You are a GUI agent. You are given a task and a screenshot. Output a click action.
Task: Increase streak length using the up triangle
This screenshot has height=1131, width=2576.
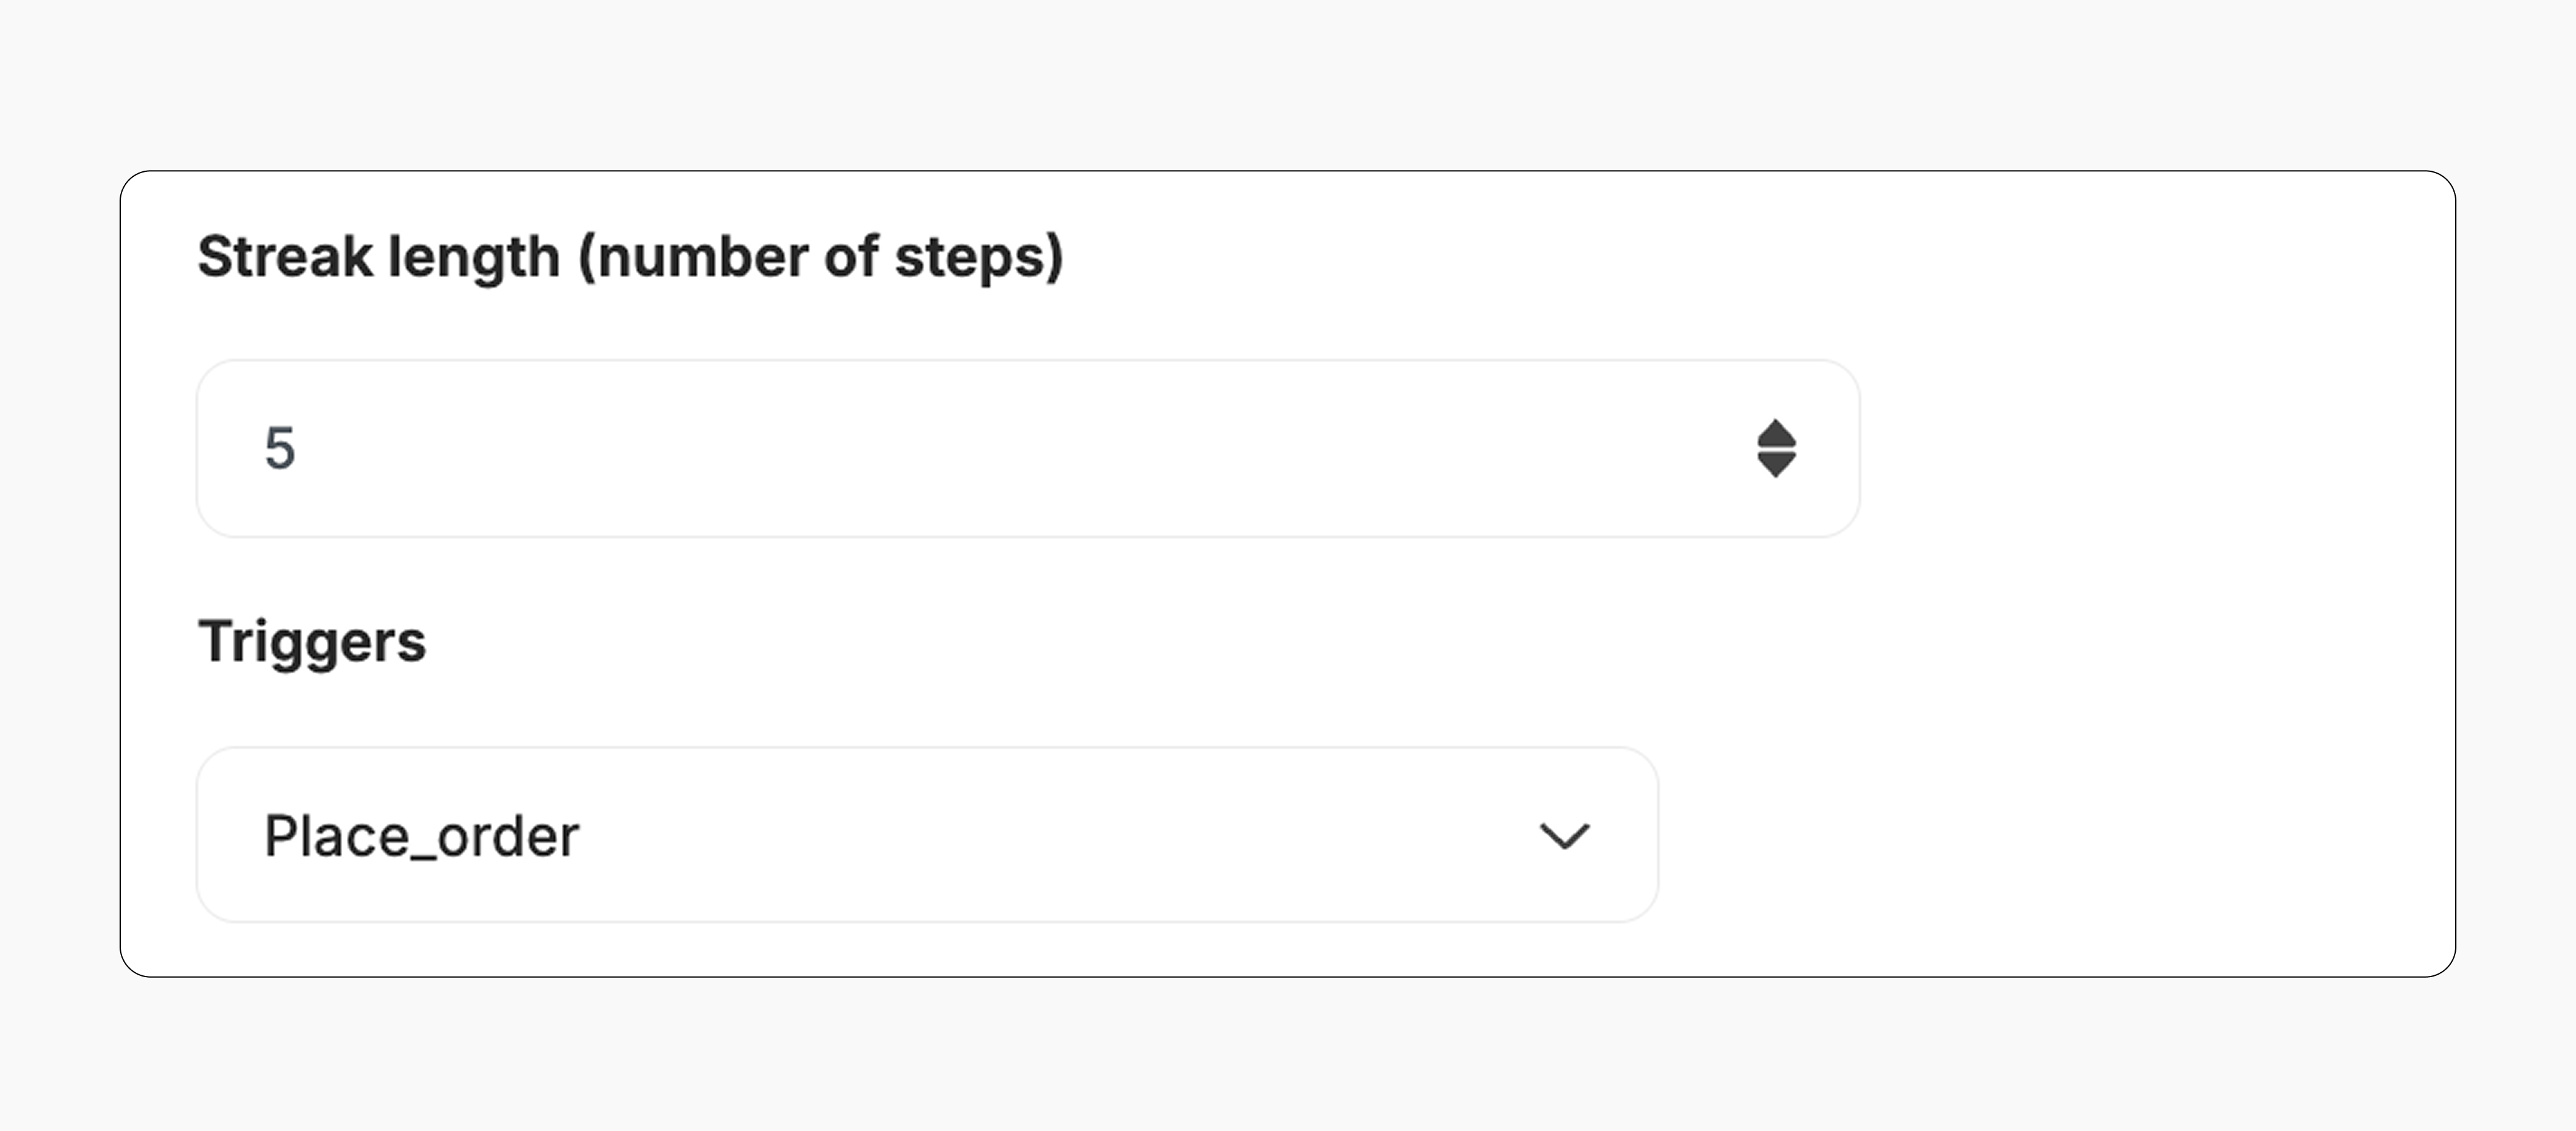[x=1776, y=434]
